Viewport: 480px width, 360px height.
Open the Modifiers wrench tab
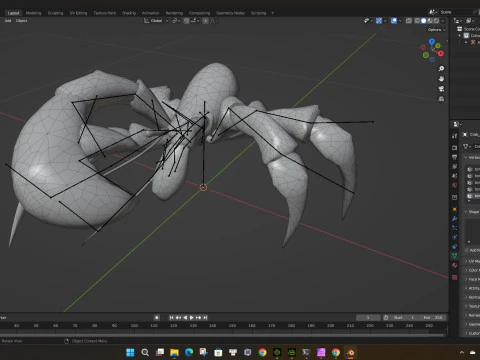point(455,219)
